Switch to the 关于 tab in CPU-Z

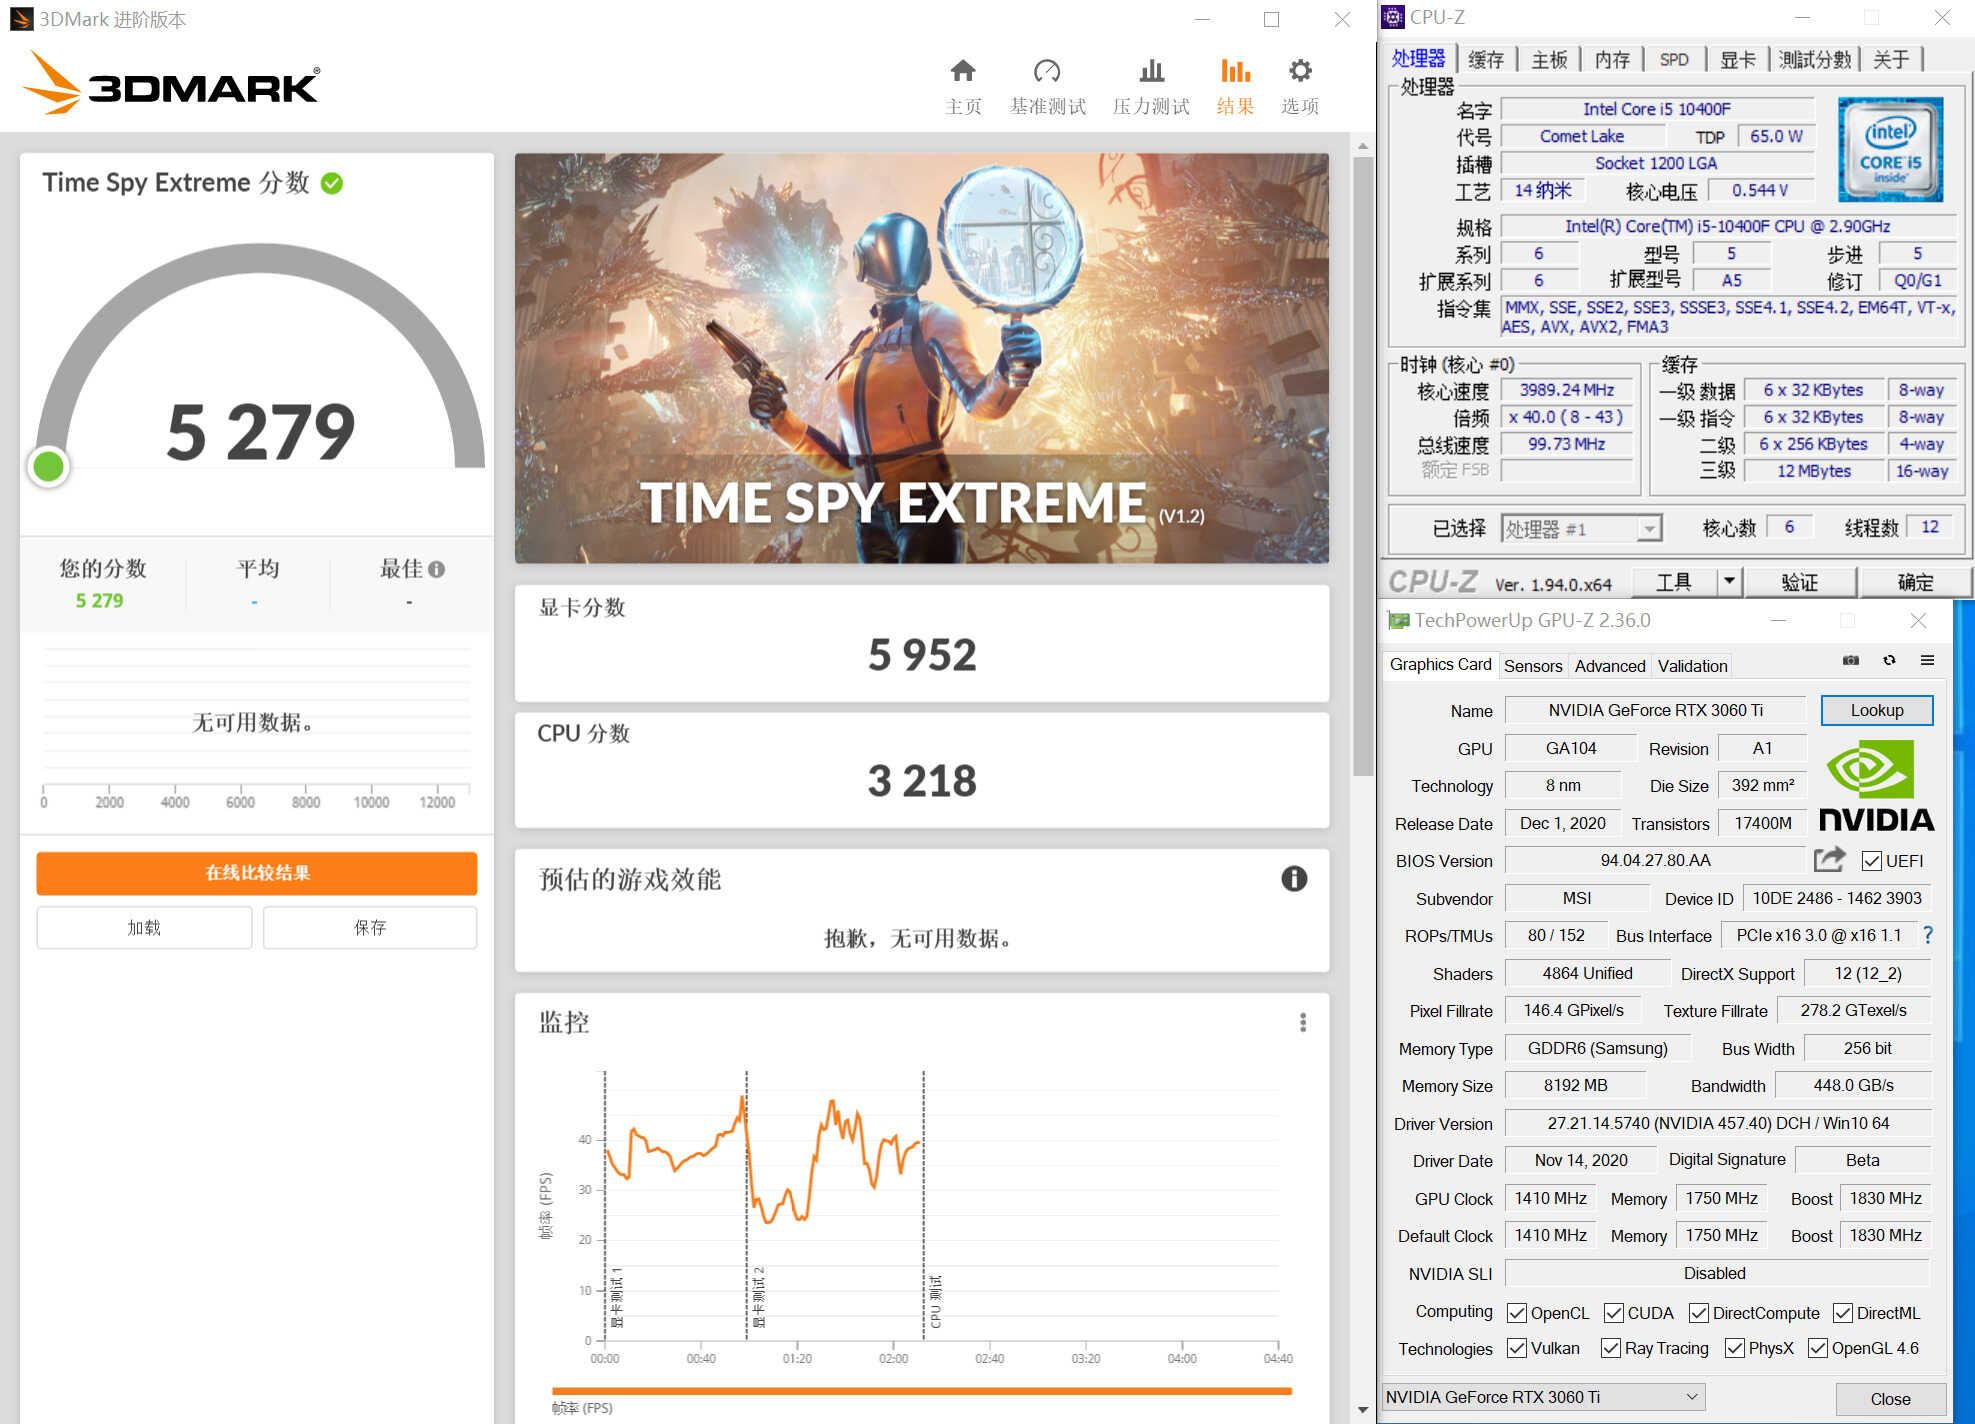(1890, 59)
